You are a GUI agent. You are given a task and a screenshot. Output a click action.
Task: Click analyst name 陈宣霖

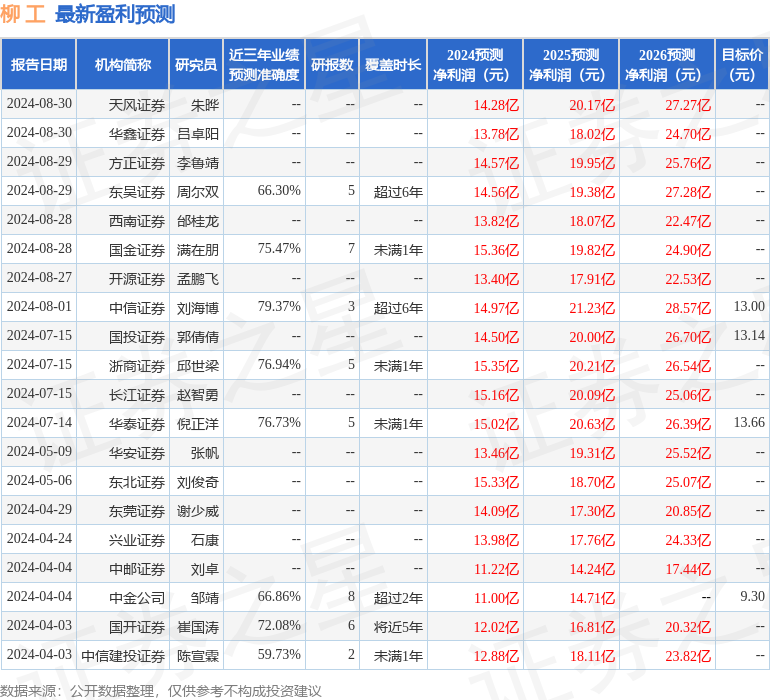pos(198,656)
